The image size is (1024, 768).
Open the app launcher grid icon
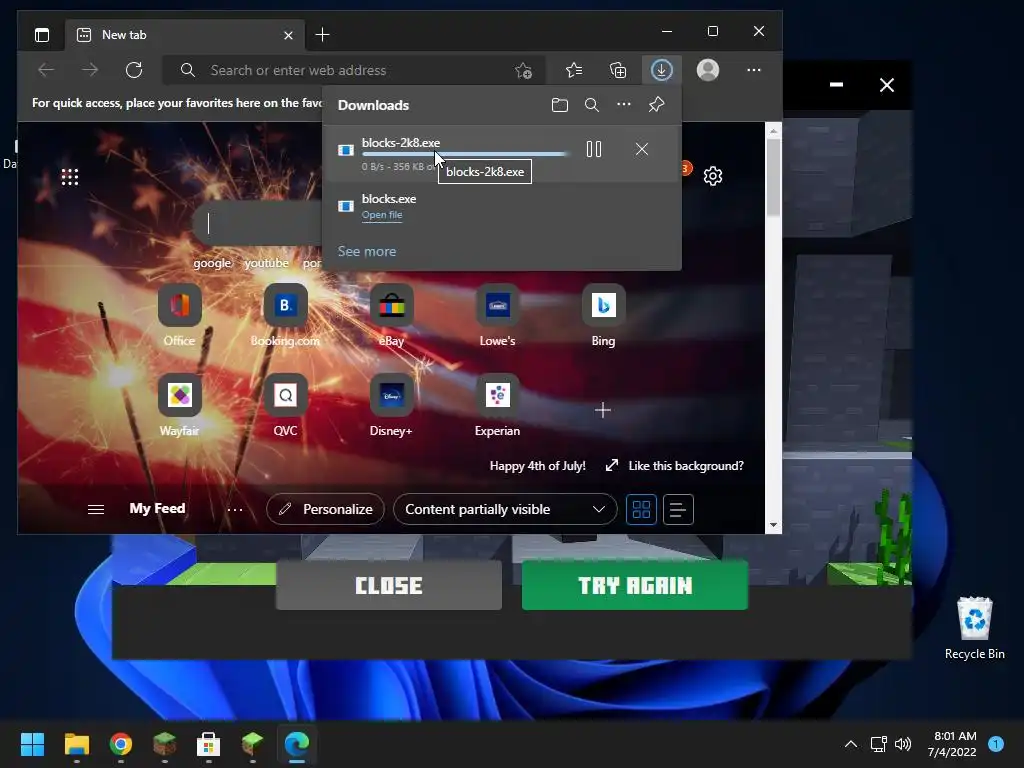(70, 177)
